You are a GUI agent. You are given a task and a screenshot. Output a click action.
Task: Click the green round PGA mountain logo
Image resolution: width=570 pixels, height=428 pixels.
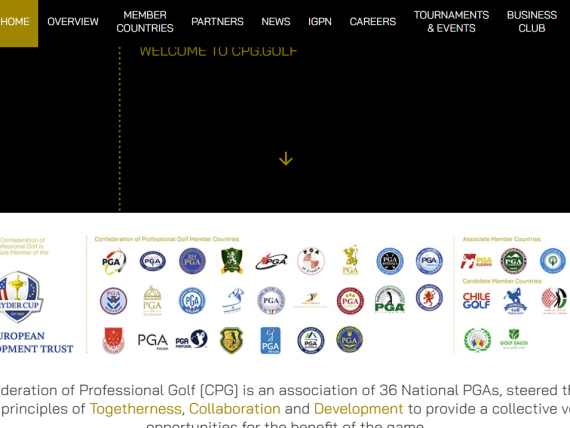(x=513, y=261)
